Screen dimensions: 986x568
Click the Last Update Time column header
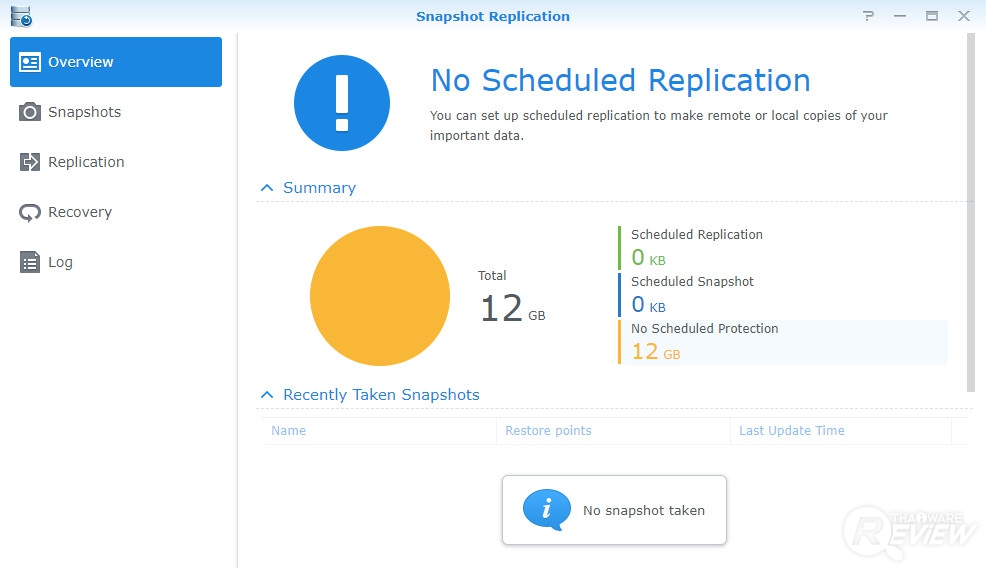[x=791, y=431]
